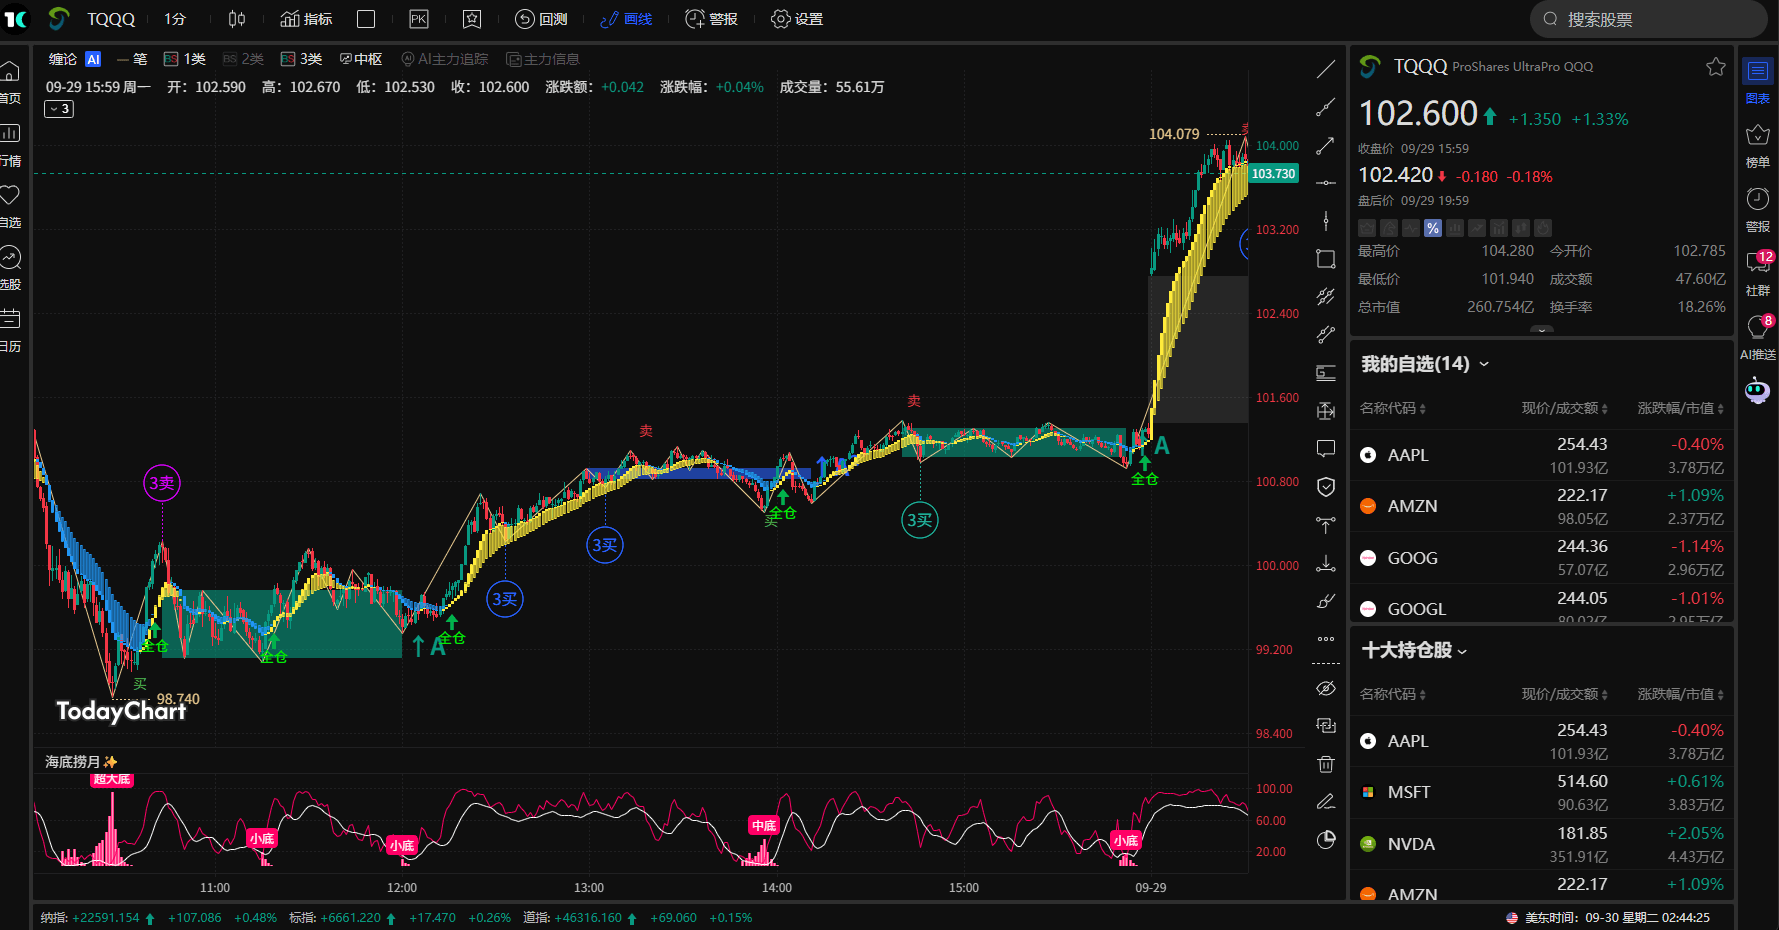Expand the 我的自选(14) watchlist dropdown
This screenshot has width=1779, height=930.
1484,364
